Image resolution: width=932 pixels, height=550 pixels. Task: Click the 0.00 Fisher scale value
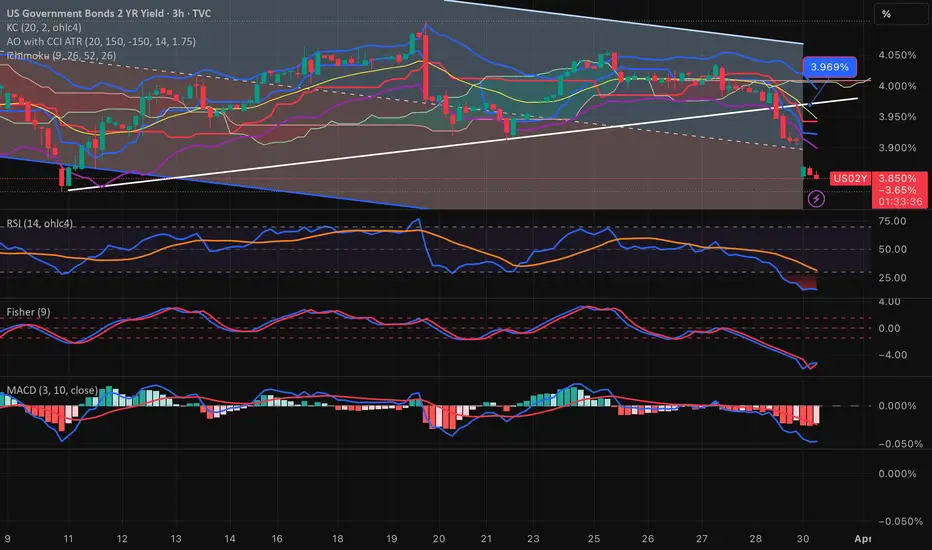point(889,328)
